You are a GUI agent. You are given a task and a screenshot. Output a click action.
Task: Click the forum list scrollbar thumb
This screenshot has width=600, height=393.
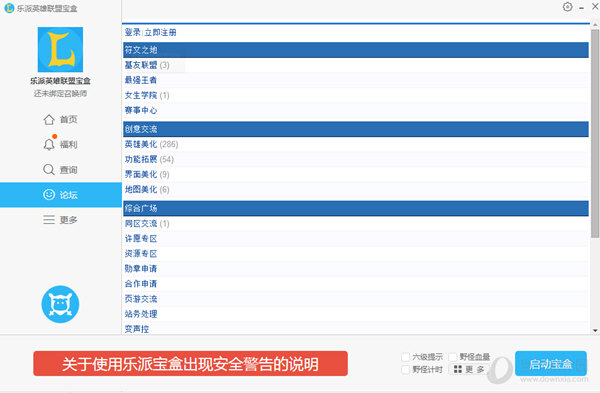pyautogui.click(x=595, y=133)
